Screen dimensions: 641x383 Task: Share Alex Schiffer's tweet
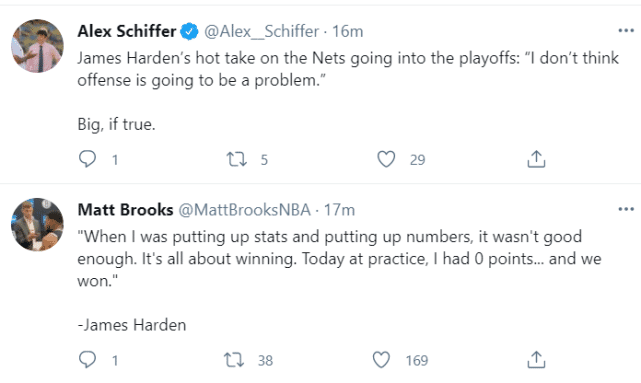tap(536, 159)
